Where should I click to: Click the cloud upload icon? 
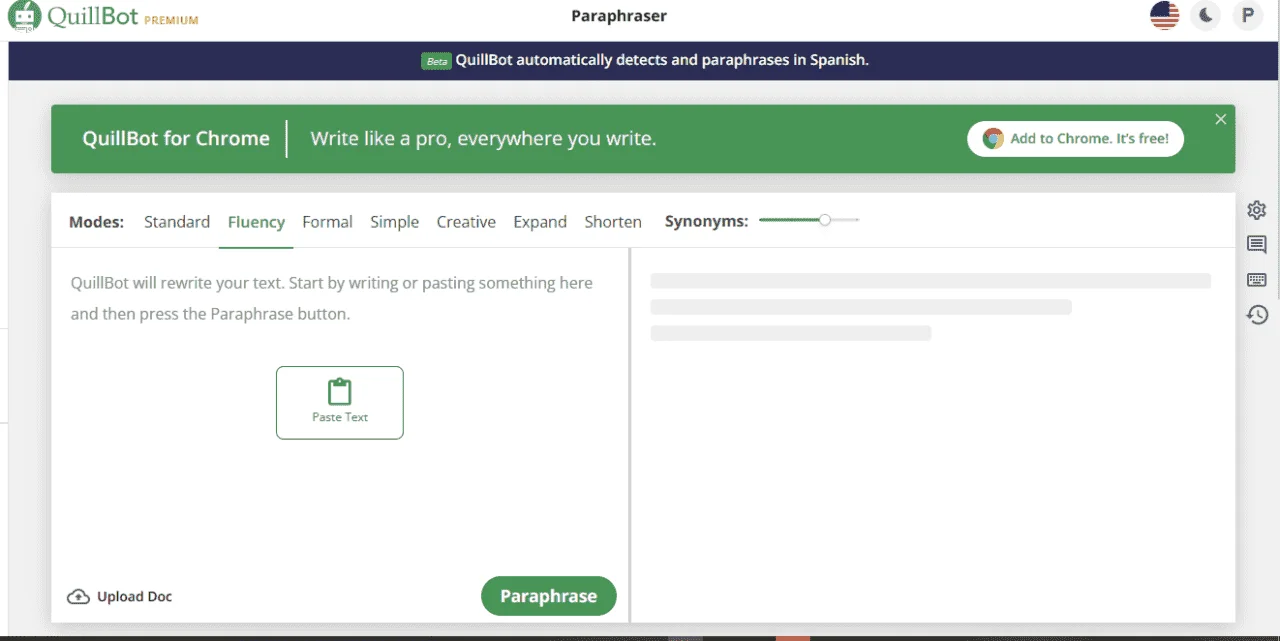(x=78, y=597)
